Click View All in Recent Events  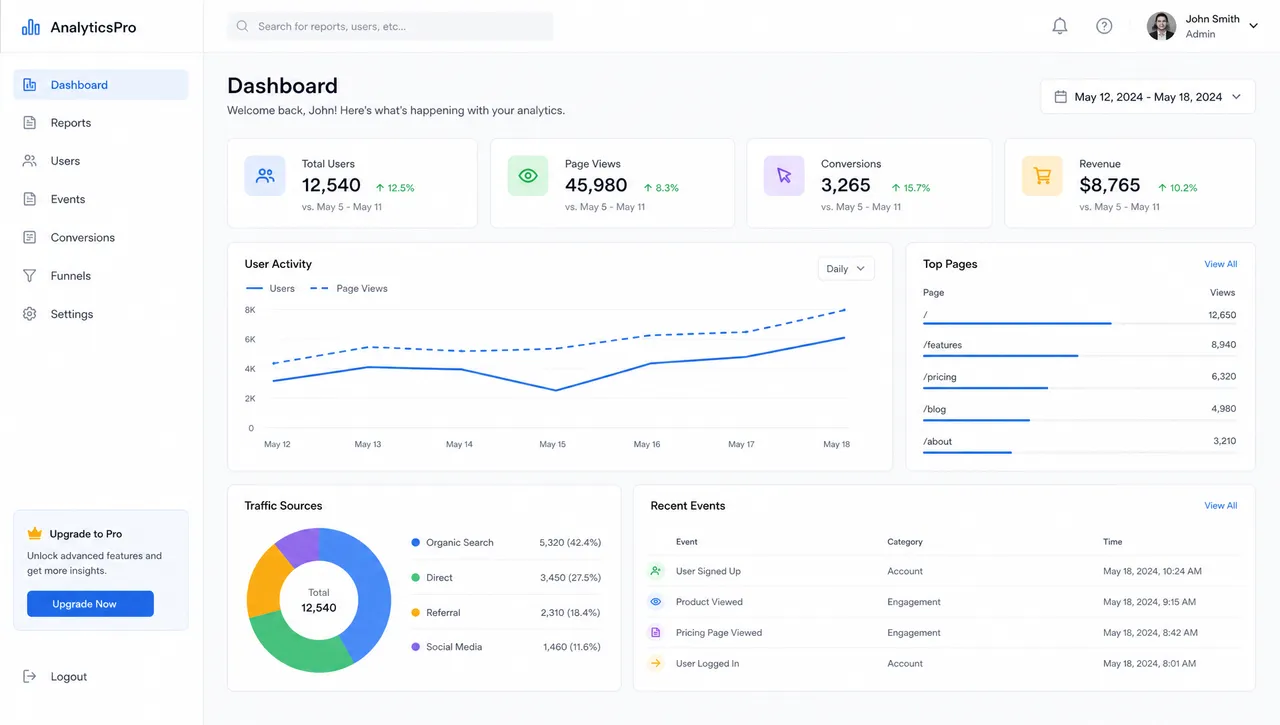point(1221,506)
